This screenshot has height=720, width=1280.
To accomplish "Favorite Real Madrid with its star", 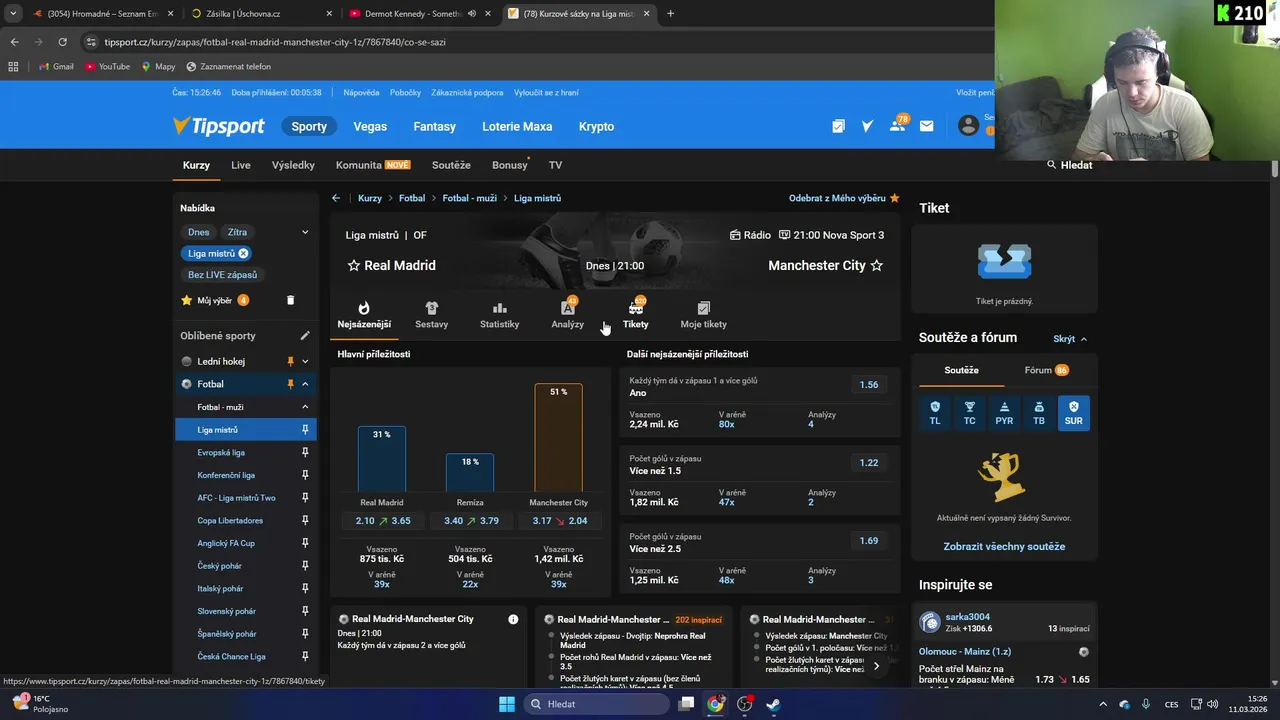I will (x=353, y=265).
